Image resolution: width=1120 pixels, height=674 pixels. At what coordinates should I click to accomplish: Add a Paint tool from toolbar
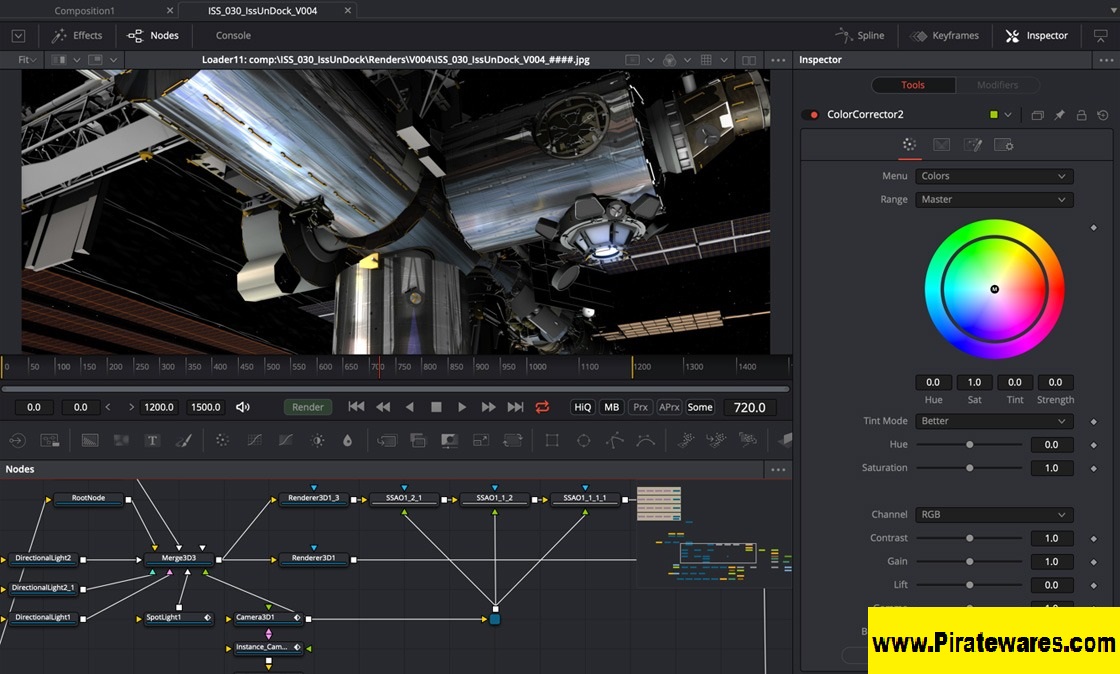[183, 440]
